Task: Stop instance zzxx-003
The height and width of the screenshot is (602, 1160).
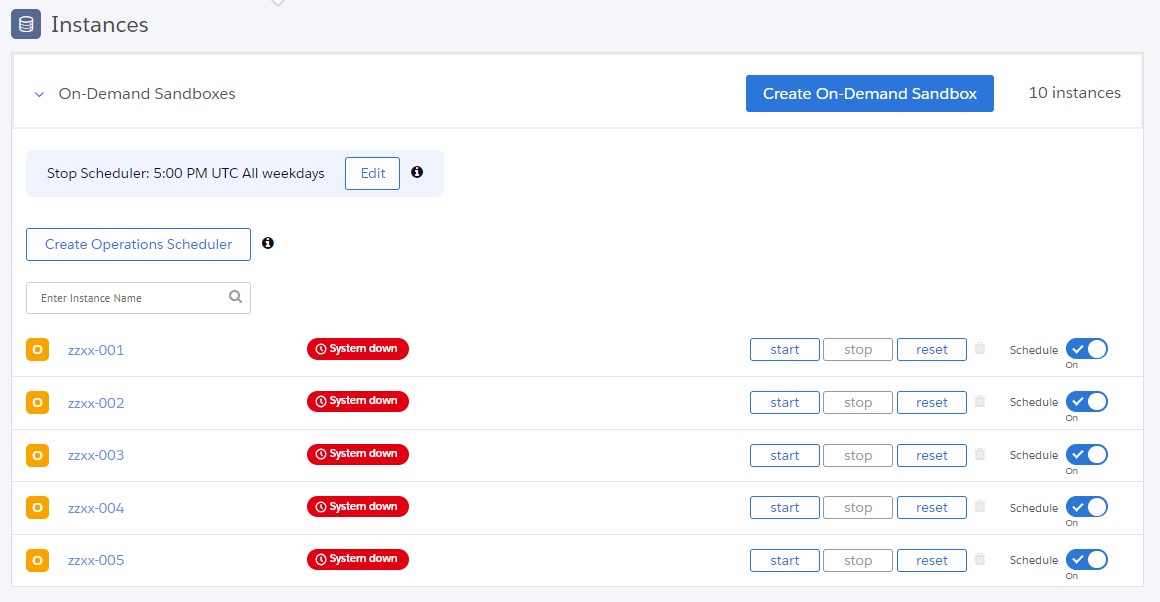Action: [x=858, y=456]
